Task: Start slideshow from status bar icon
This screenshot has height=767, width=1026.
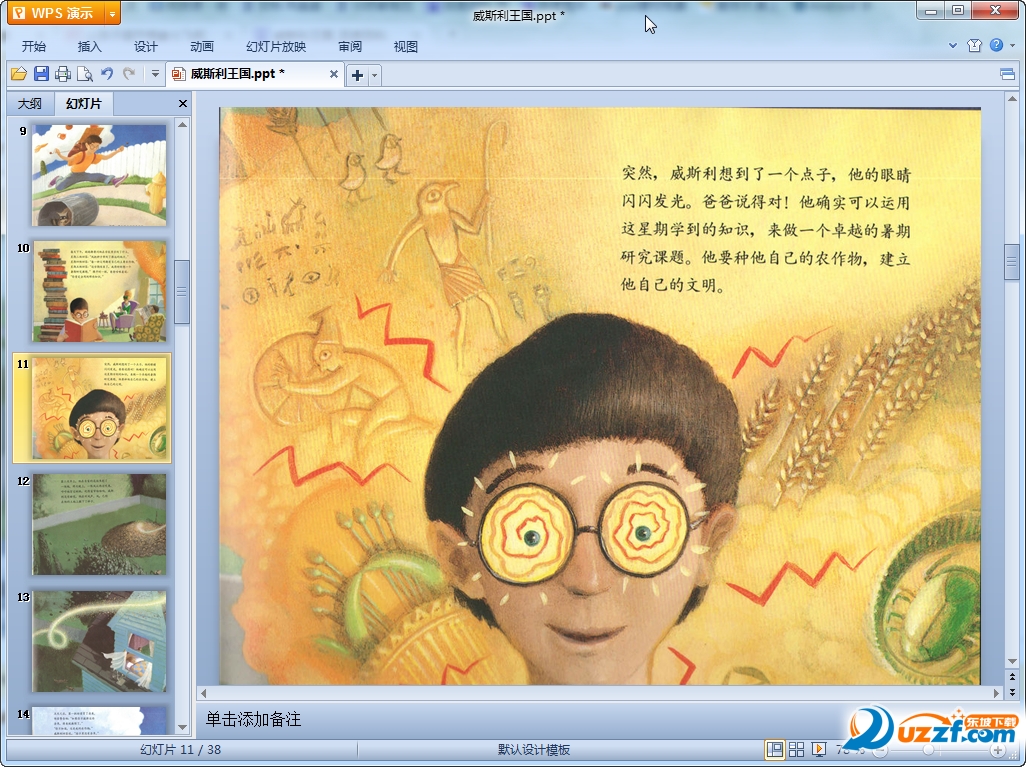Action: [819, 750]
